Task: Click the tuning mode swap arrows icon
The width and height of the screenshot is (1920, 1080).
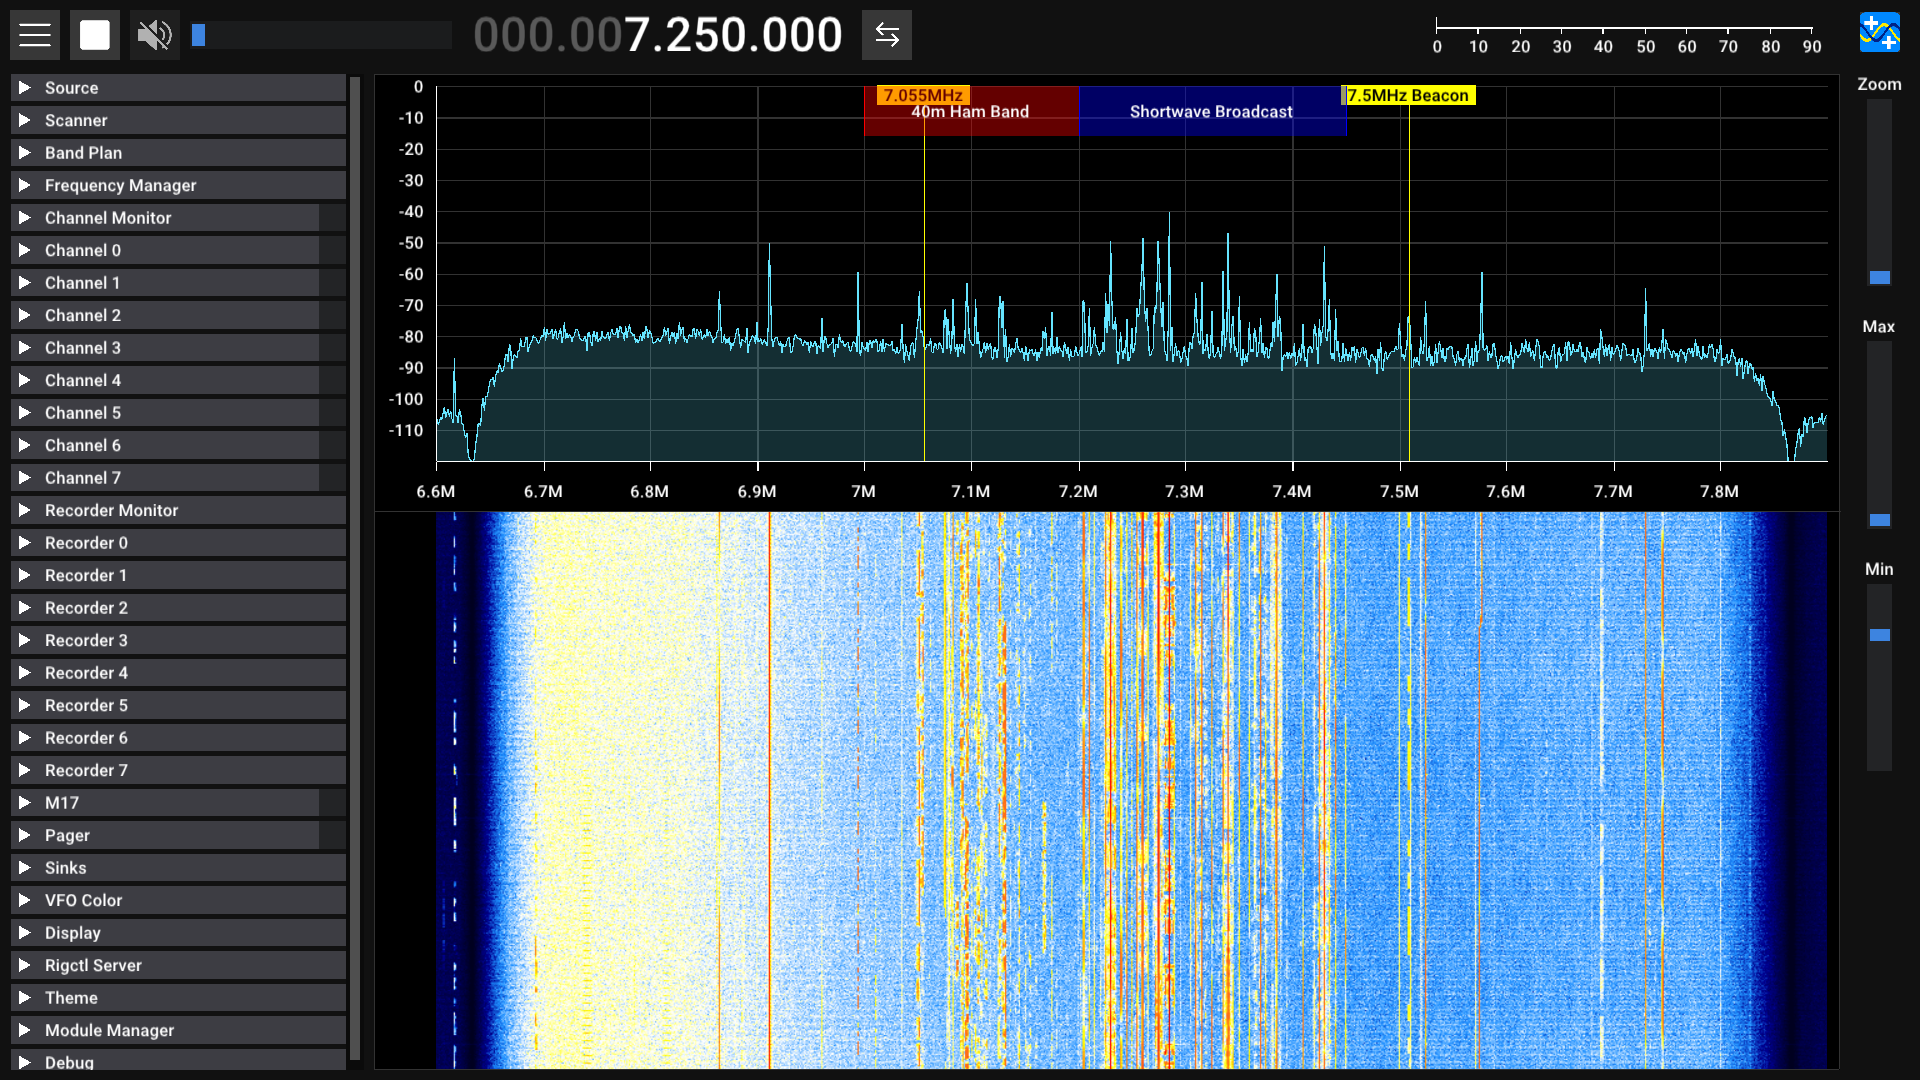Action: [886, 35]
